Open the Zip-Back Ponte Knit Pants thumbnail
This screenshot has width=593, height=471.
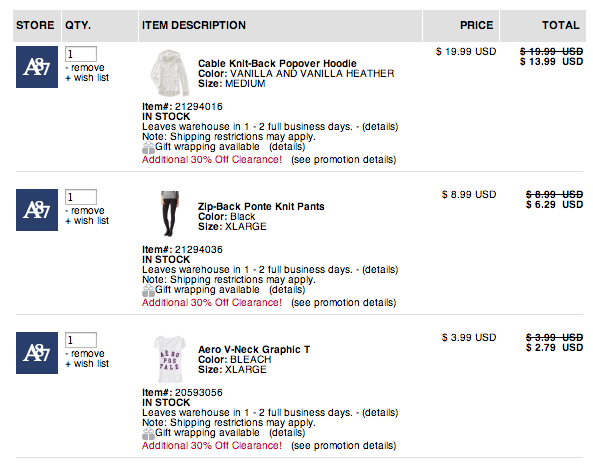[x=169, y=213]
